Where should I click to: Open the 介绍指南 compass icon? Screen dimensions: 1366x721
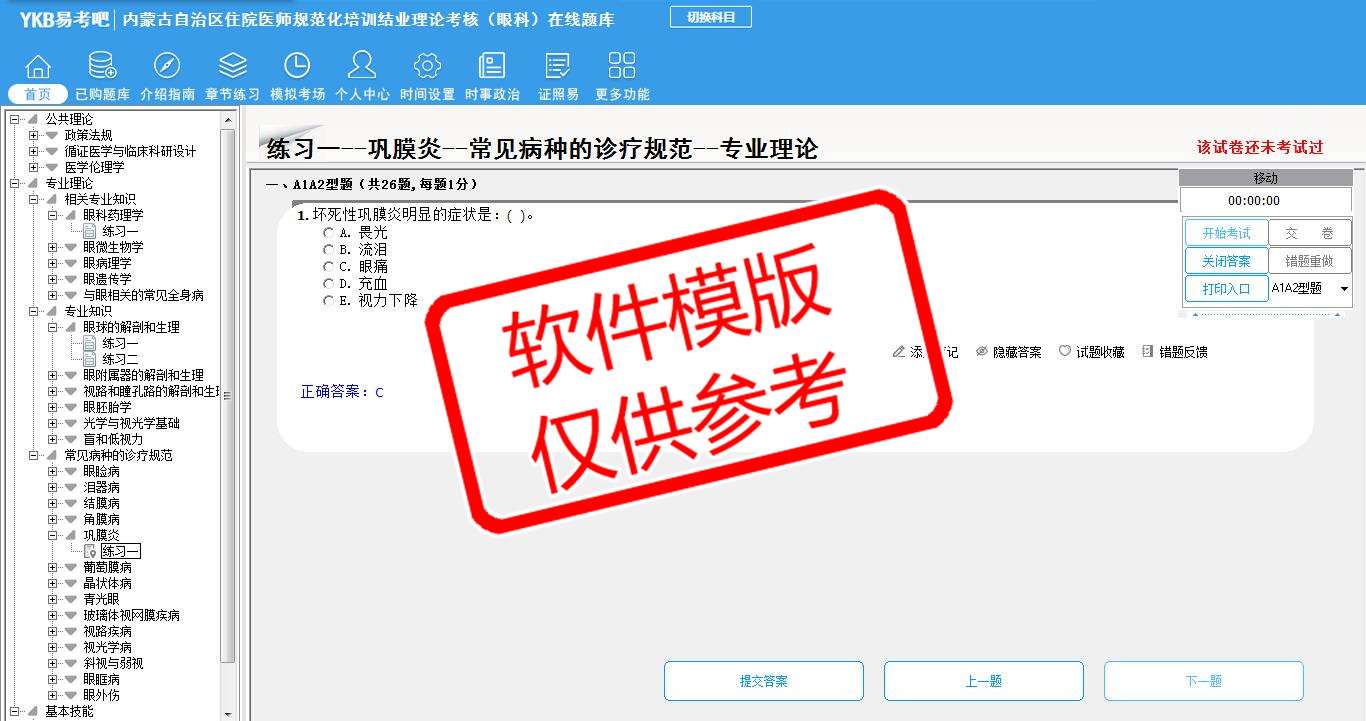click(167, 67)
